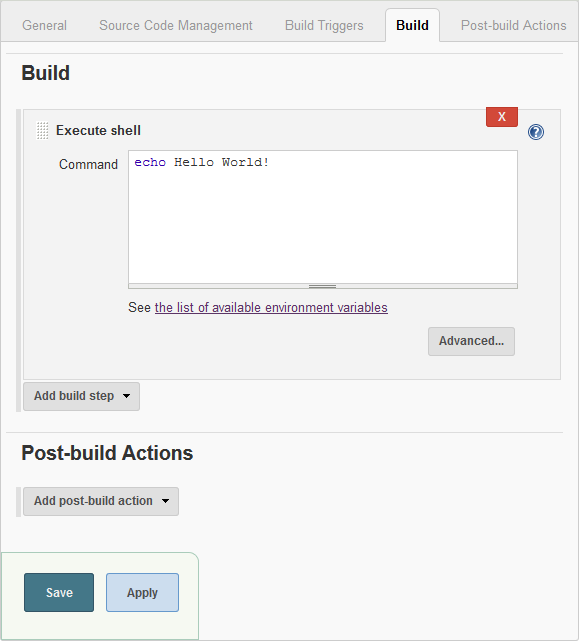Switch to the General tab
The height and width of the screenshot is (641, 579).
pyautogui.click(x=44, y=25)
